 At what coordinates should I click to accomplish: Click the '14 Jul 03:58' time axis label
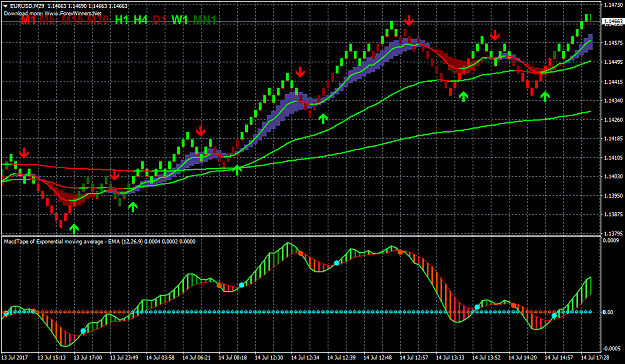pos(161,357)
